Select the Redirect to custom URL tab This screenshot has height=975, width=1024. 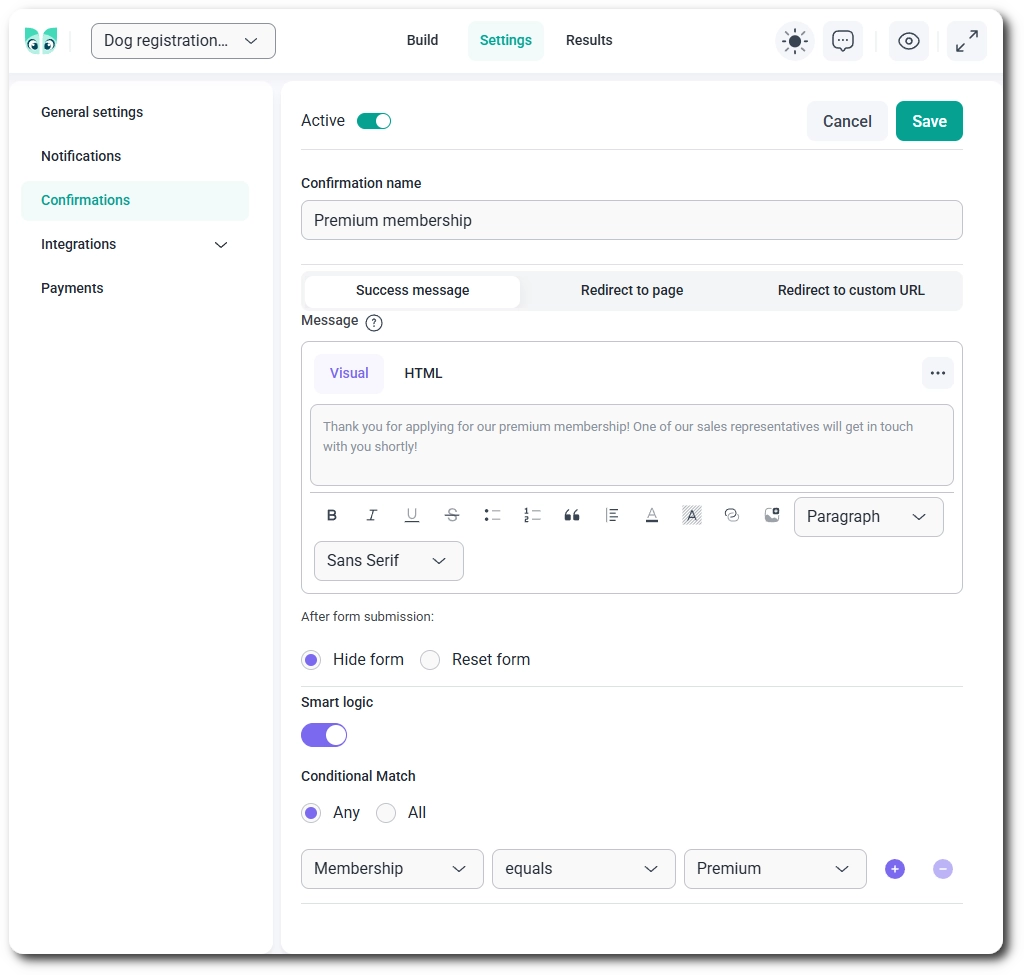tap(851, 291)
